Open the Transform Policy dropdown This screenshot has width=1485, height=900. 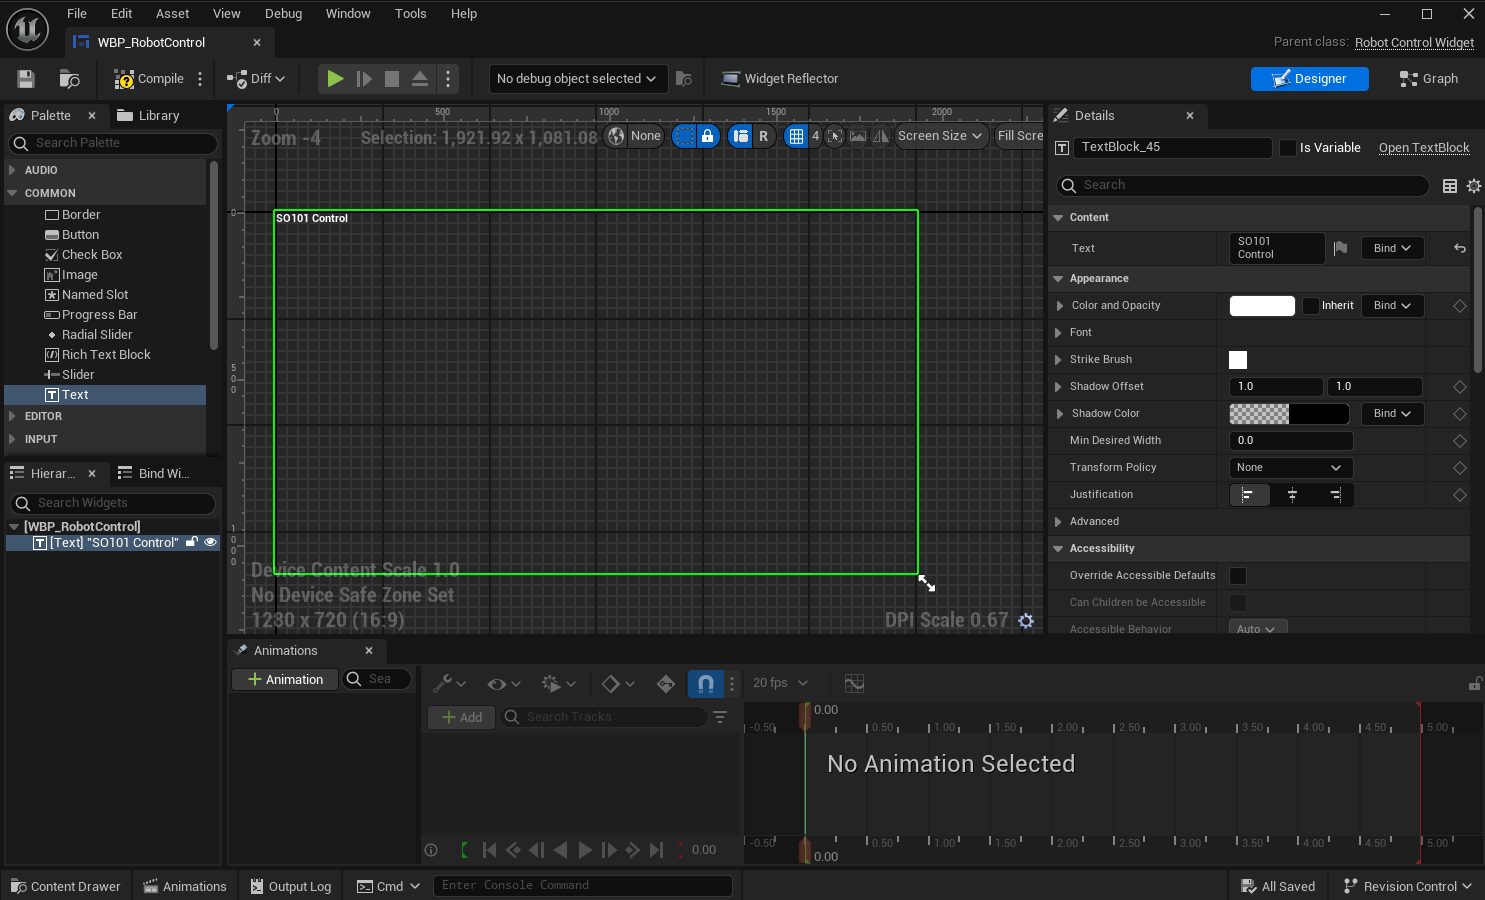(1290, 468)
